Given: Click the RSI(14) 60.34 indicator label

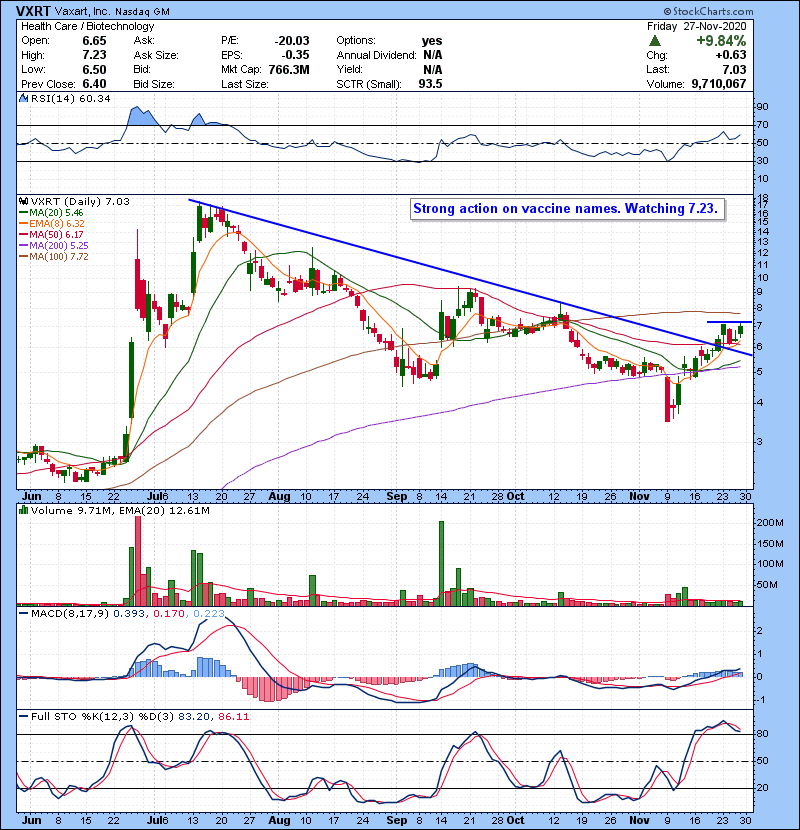Looking at the screenshot, I should [70, 98].
